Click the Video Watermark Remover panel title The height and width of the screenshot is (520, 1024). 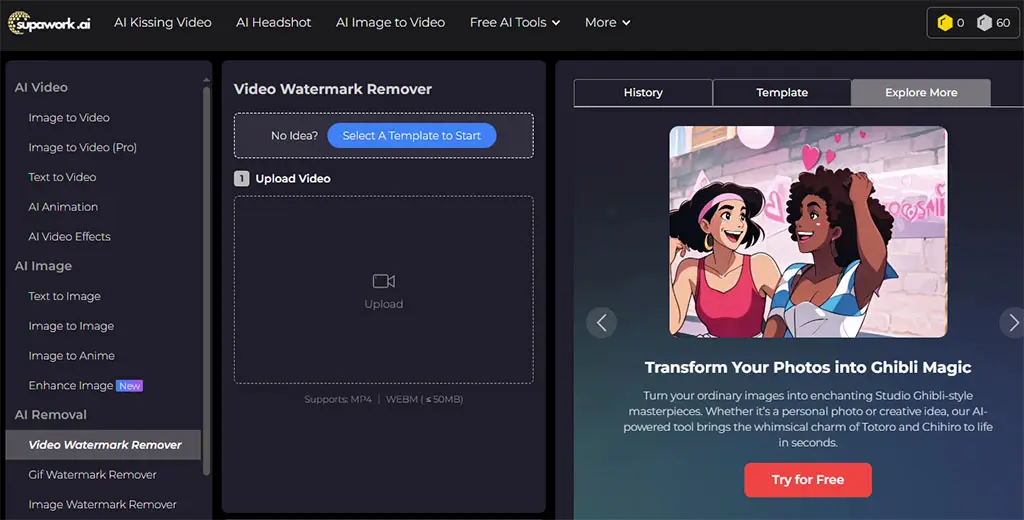click(332, 89)
